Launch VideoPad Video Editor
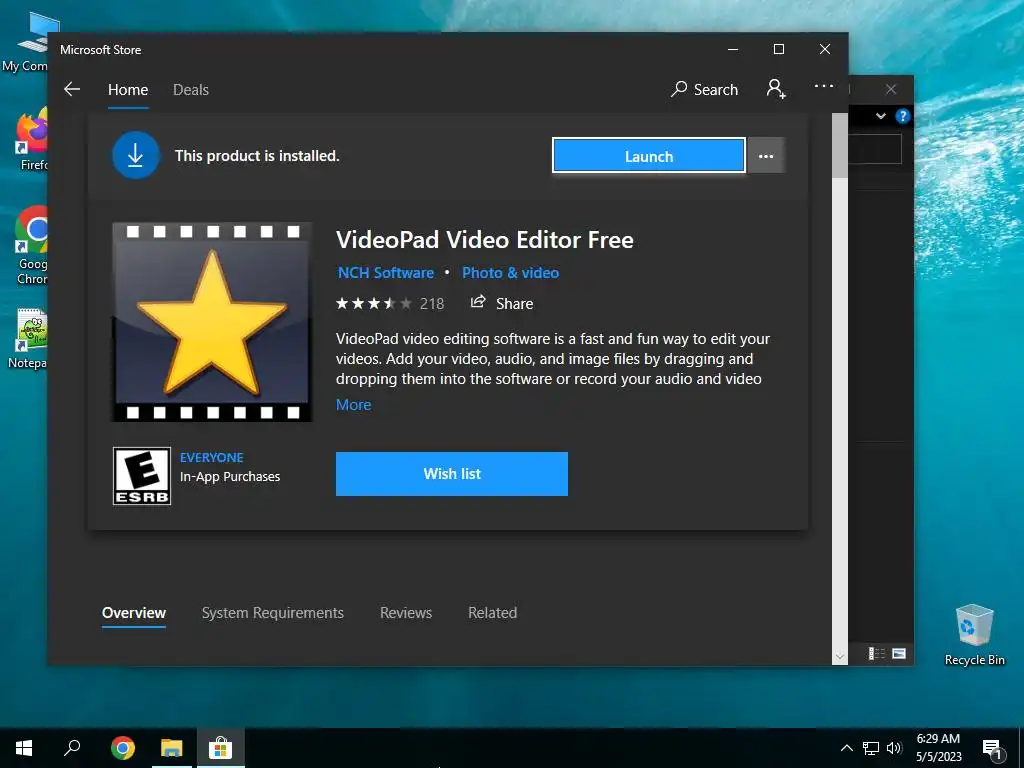 648,156
